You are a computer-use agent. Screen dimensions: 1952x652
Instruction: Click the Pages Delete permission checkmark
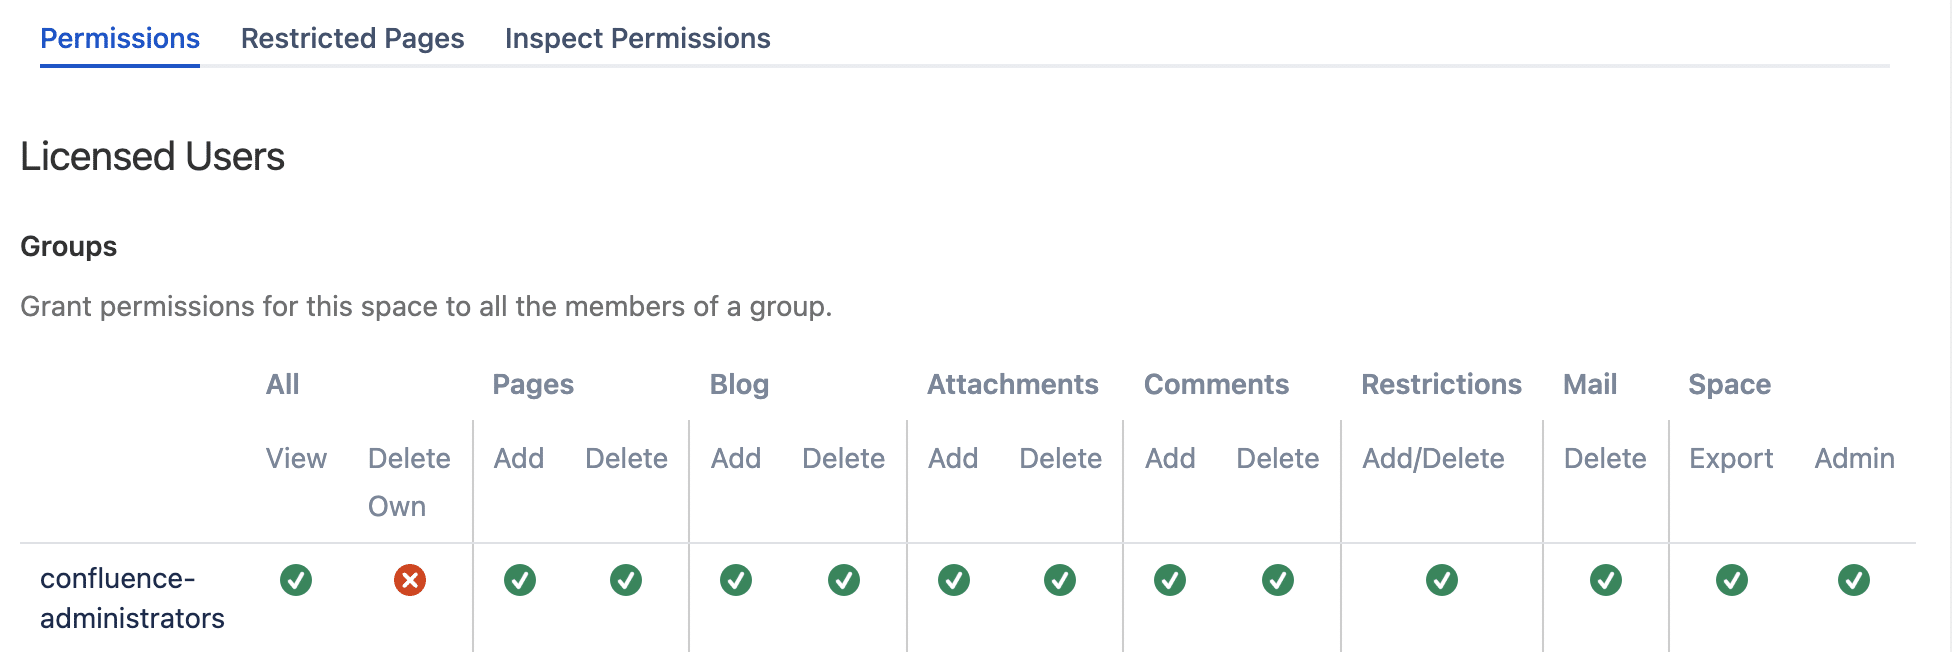coord(626,580)
